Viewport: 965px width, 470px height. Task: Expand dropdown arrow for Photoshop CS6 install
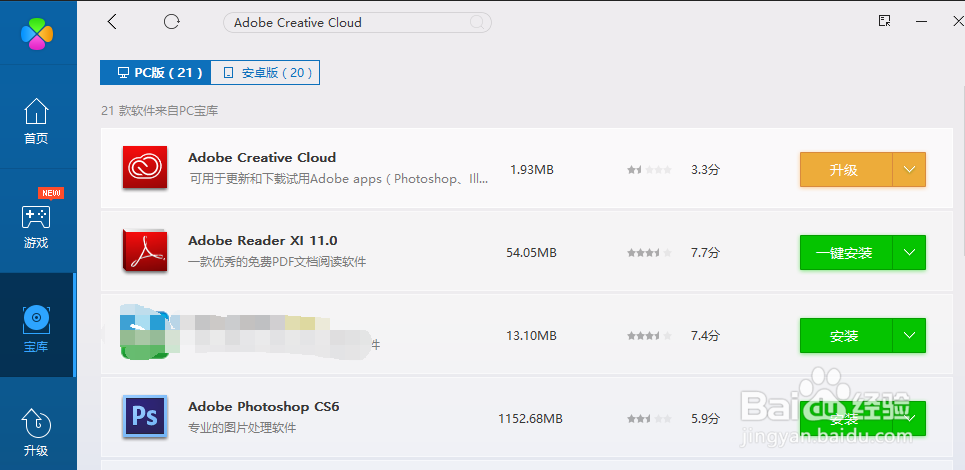(910, 419)
